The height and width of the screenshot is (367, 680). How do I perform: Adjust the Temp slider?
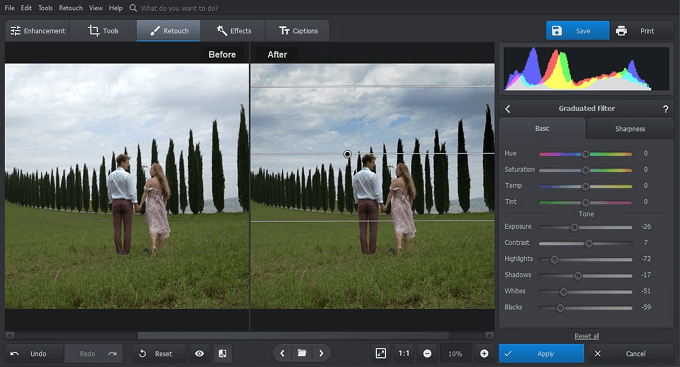[585, 186]
